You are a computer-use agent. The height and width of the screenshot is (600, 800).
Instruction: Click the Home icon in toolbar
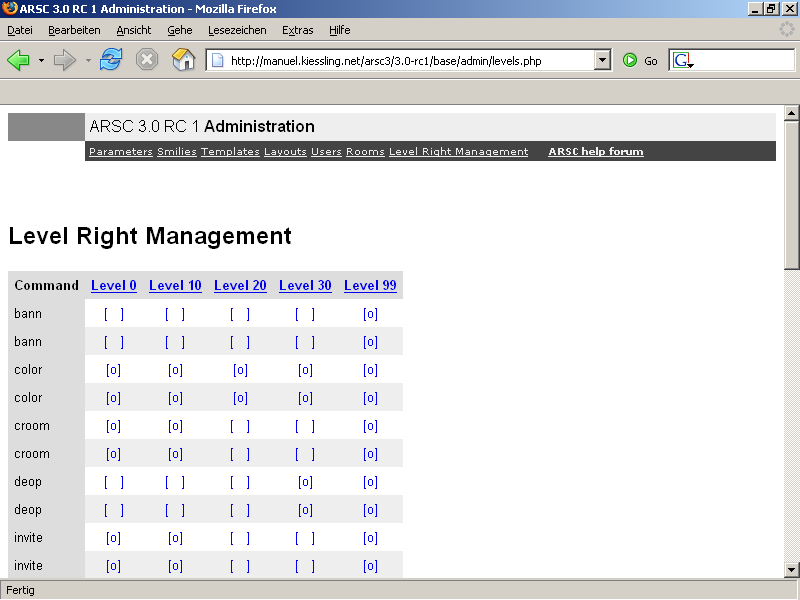pos(183,60)
